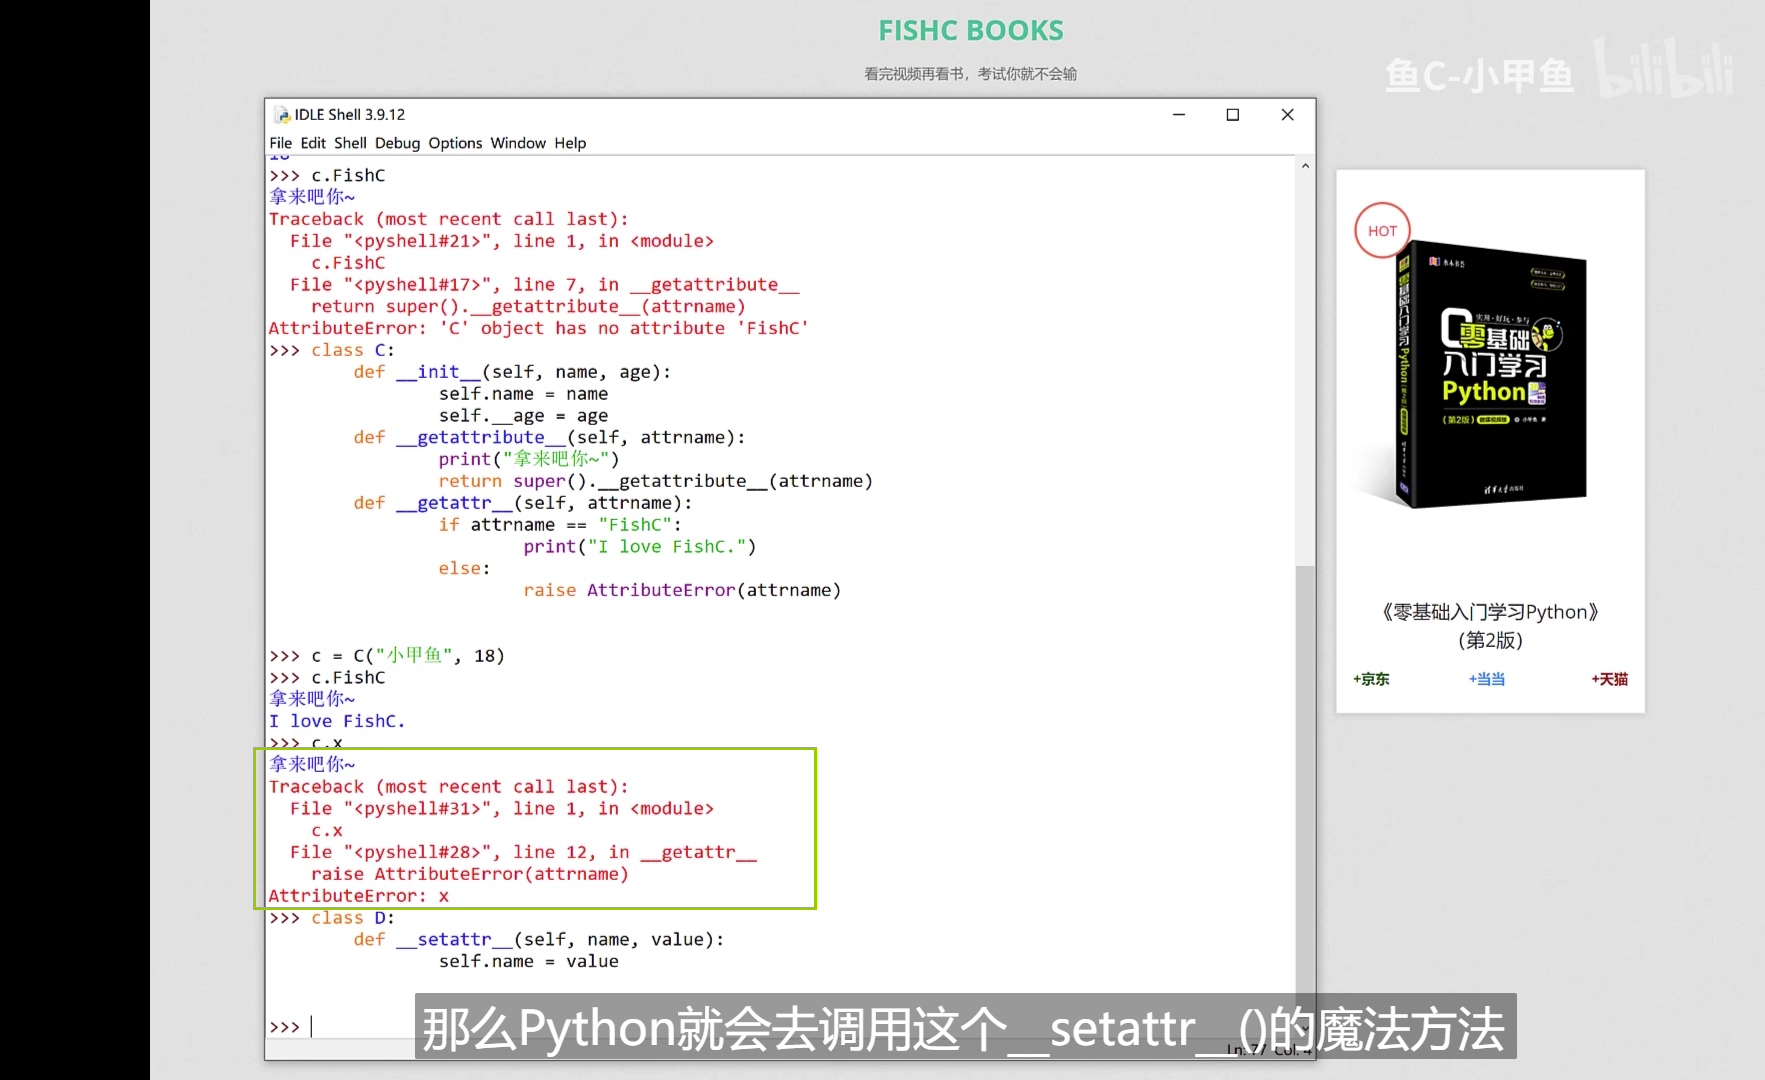Screen dimensions: 1765x1080
Task: Open the Window menu
Action: (x=518, y=143)
